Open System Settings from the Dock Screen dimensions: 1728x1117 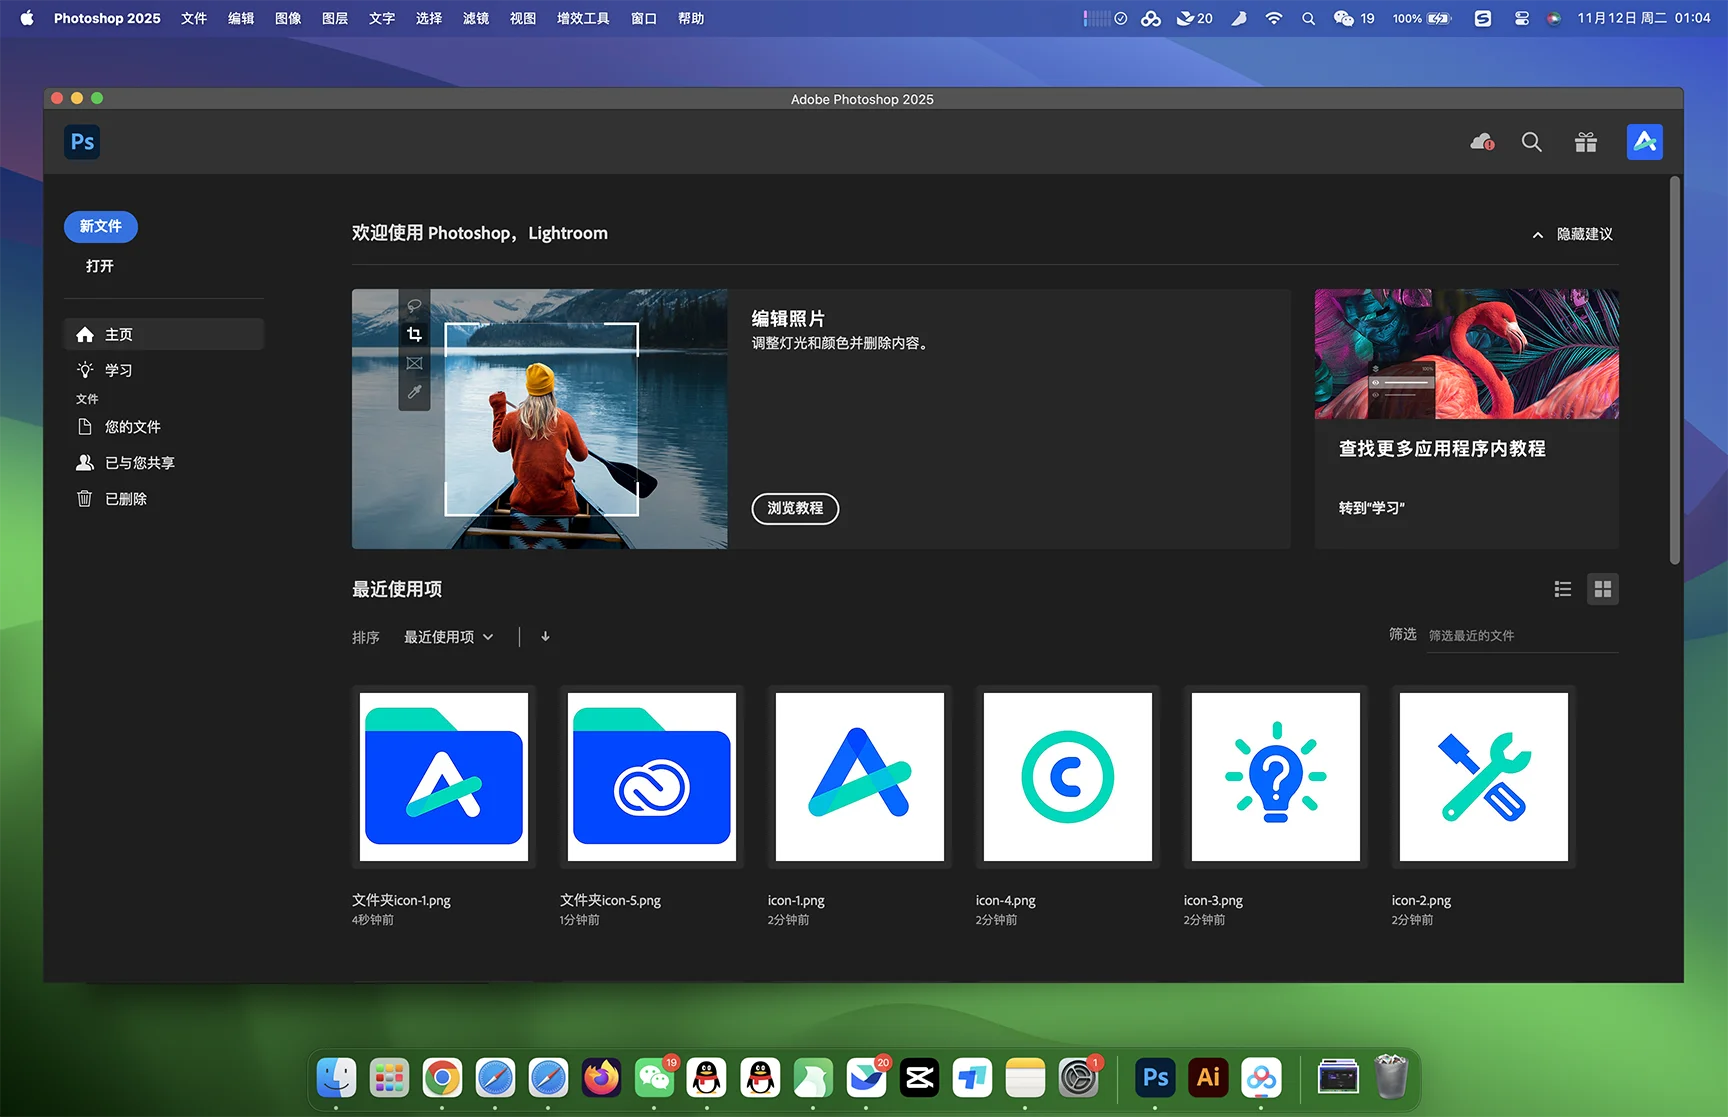[x=1078, y=1078]
